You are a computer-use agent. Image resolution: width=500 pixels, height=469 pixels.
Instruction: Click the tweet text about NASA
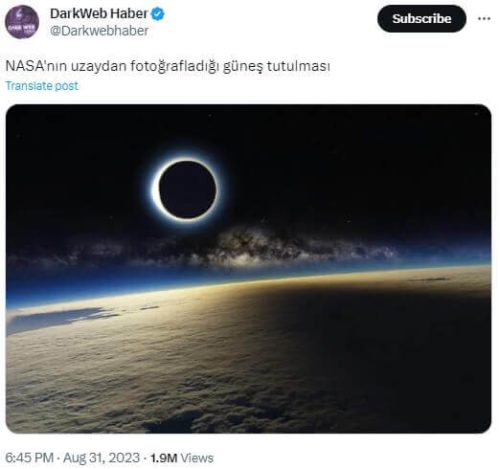(x=168, y=66)
